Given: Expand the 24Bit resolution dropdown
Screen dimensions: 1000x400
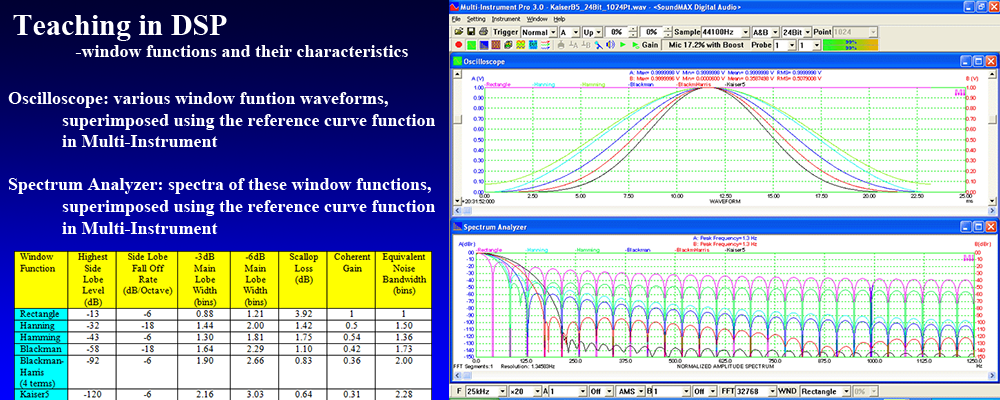Looking at the screenshot, I should pyautogui.click(x=807, y=32).
